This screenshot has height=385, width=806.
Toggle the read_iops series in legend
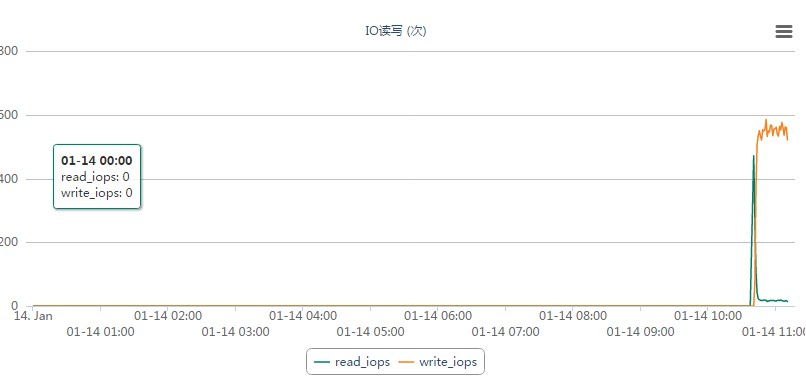point(352,362)
